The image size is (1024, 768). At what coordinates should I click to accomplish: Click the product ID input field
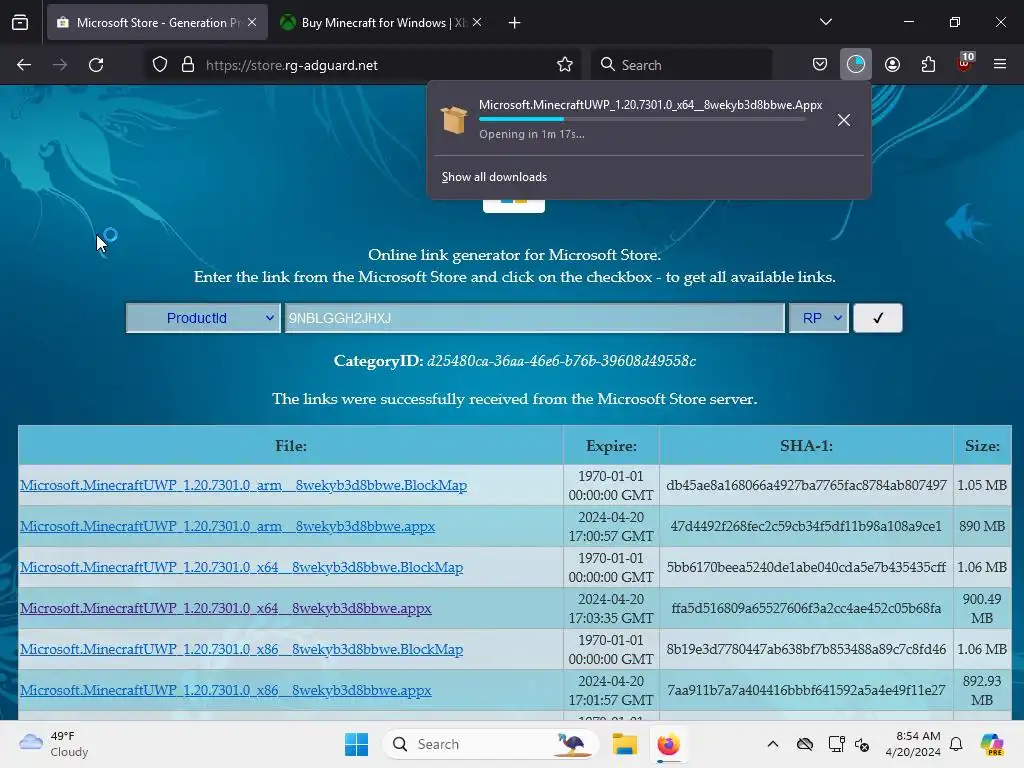[534, 318]
